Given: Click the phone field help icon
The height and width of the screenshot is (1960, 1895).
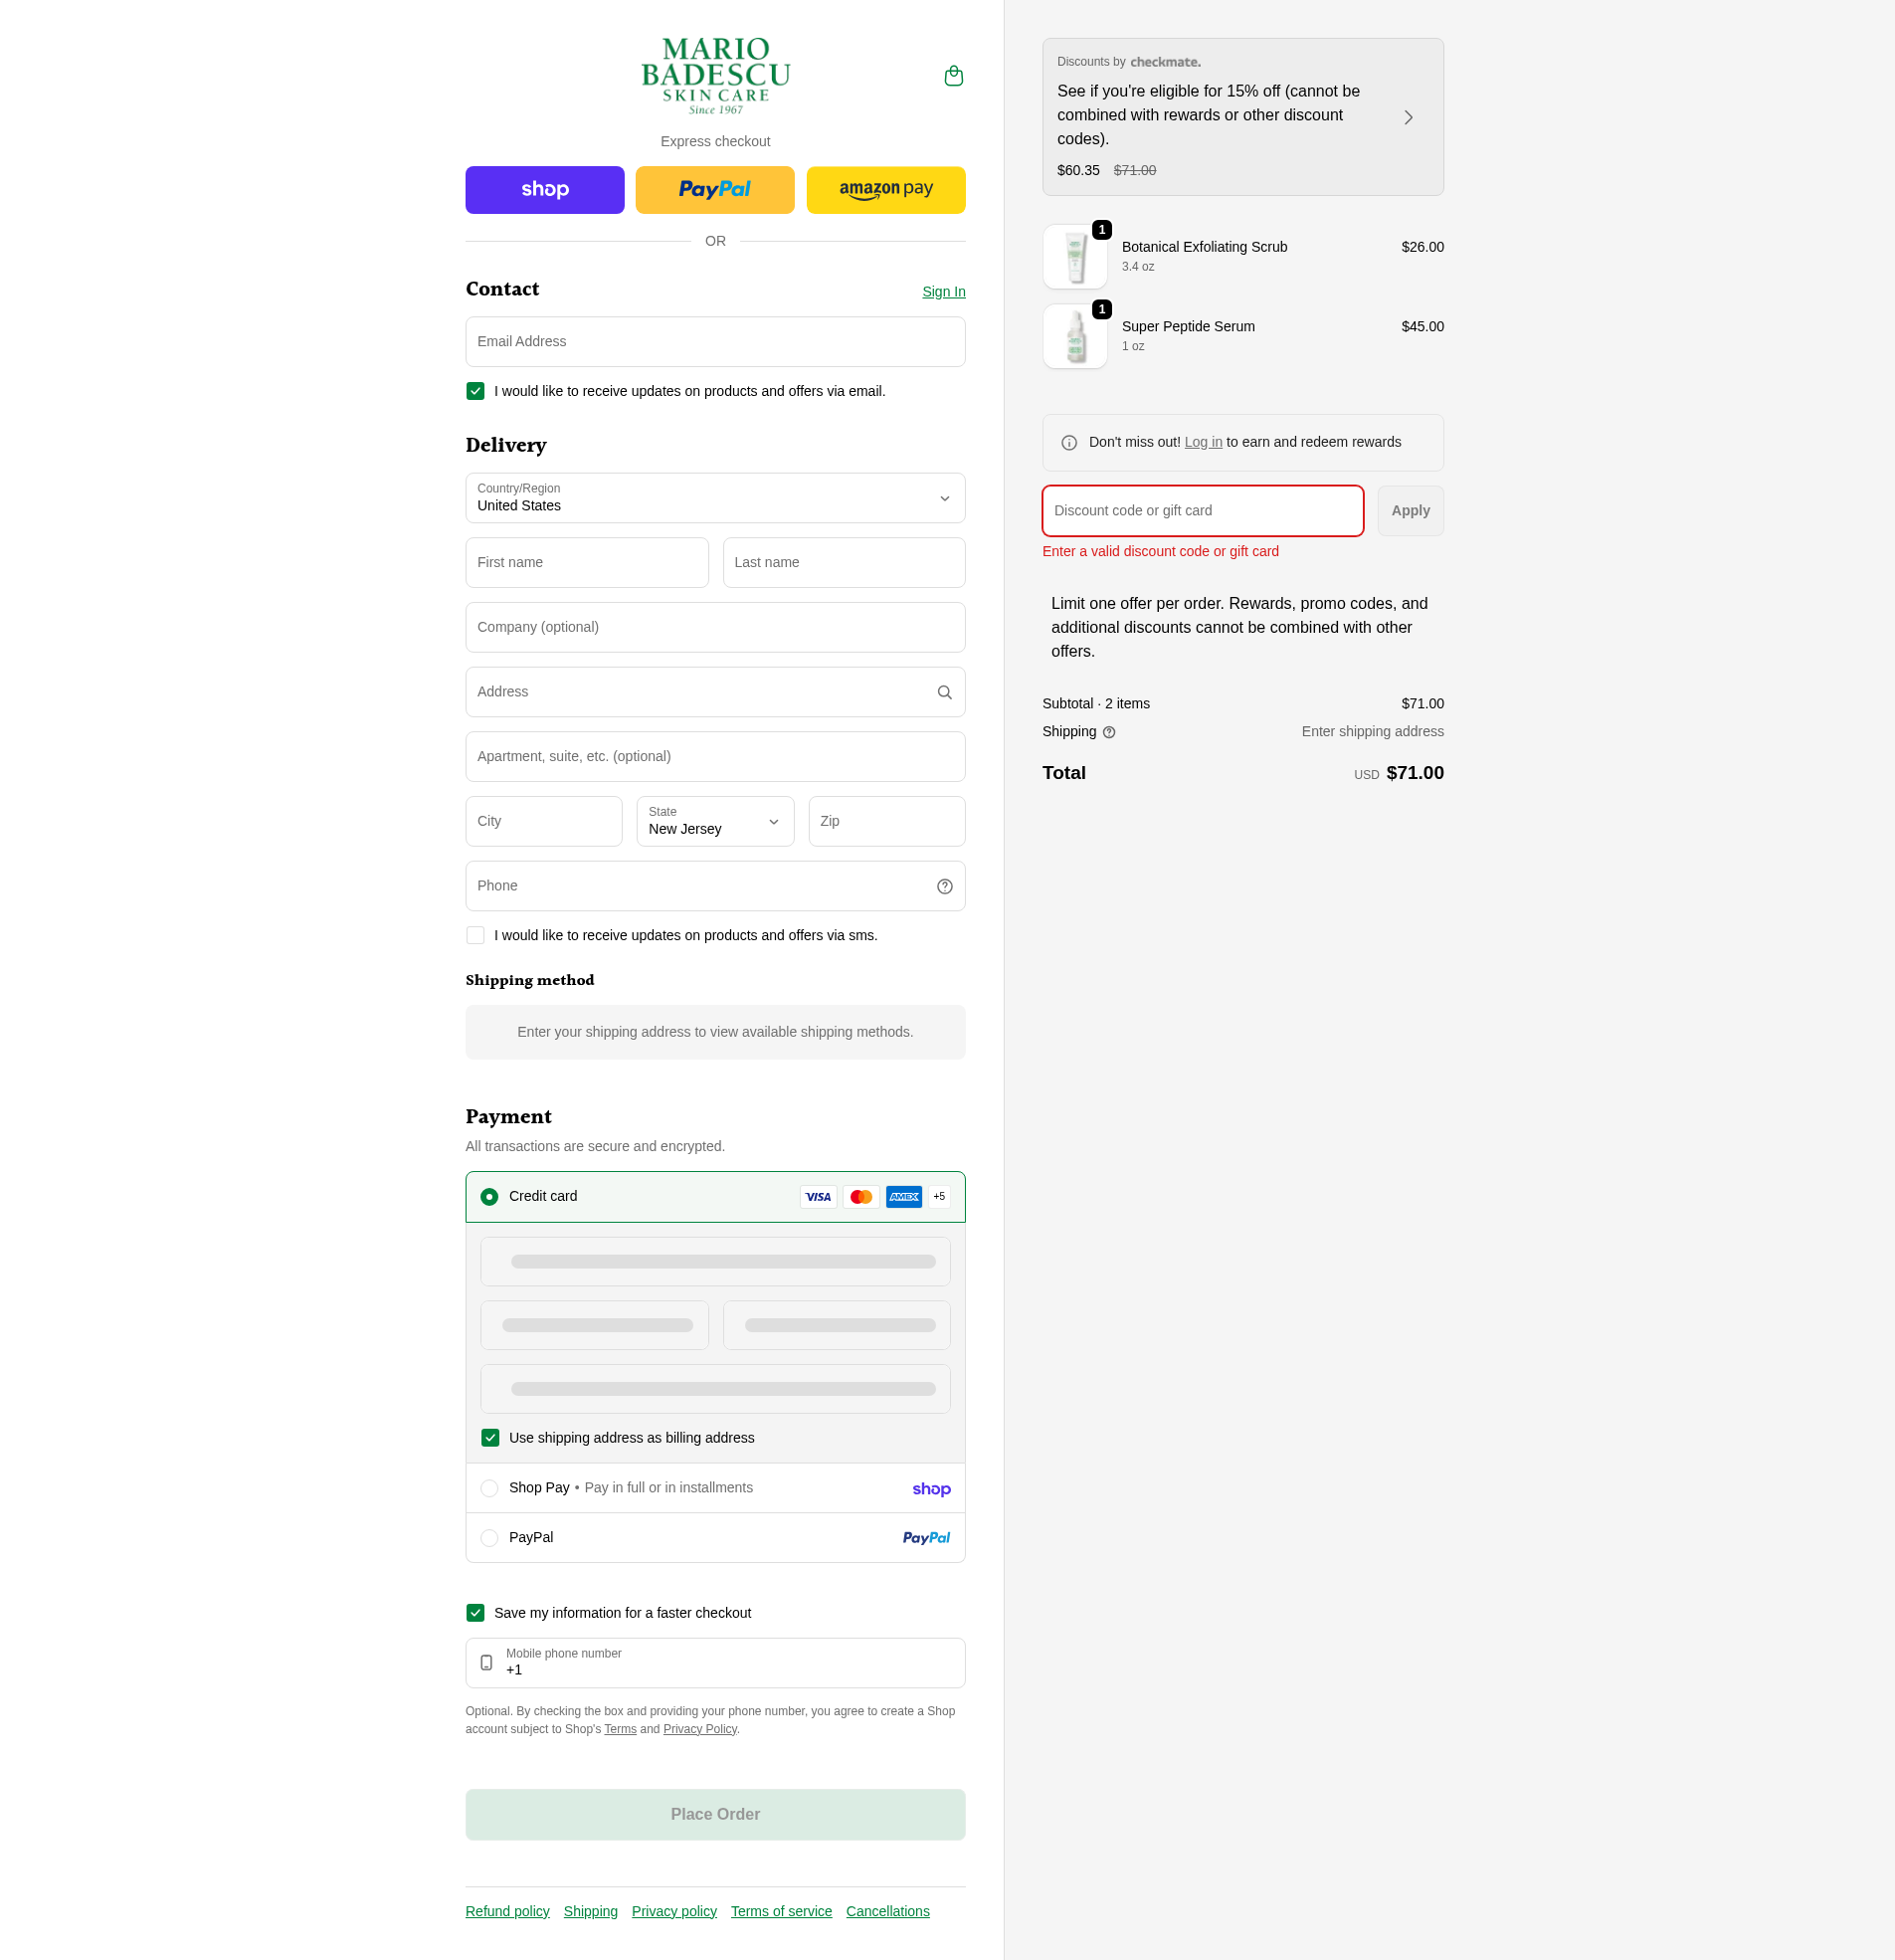Looking at the screenshot, I should click(x=944, y=886).
